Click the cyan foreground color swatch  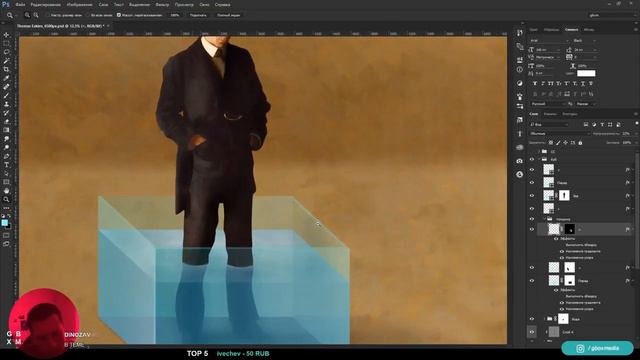click(x=4, y=222)
